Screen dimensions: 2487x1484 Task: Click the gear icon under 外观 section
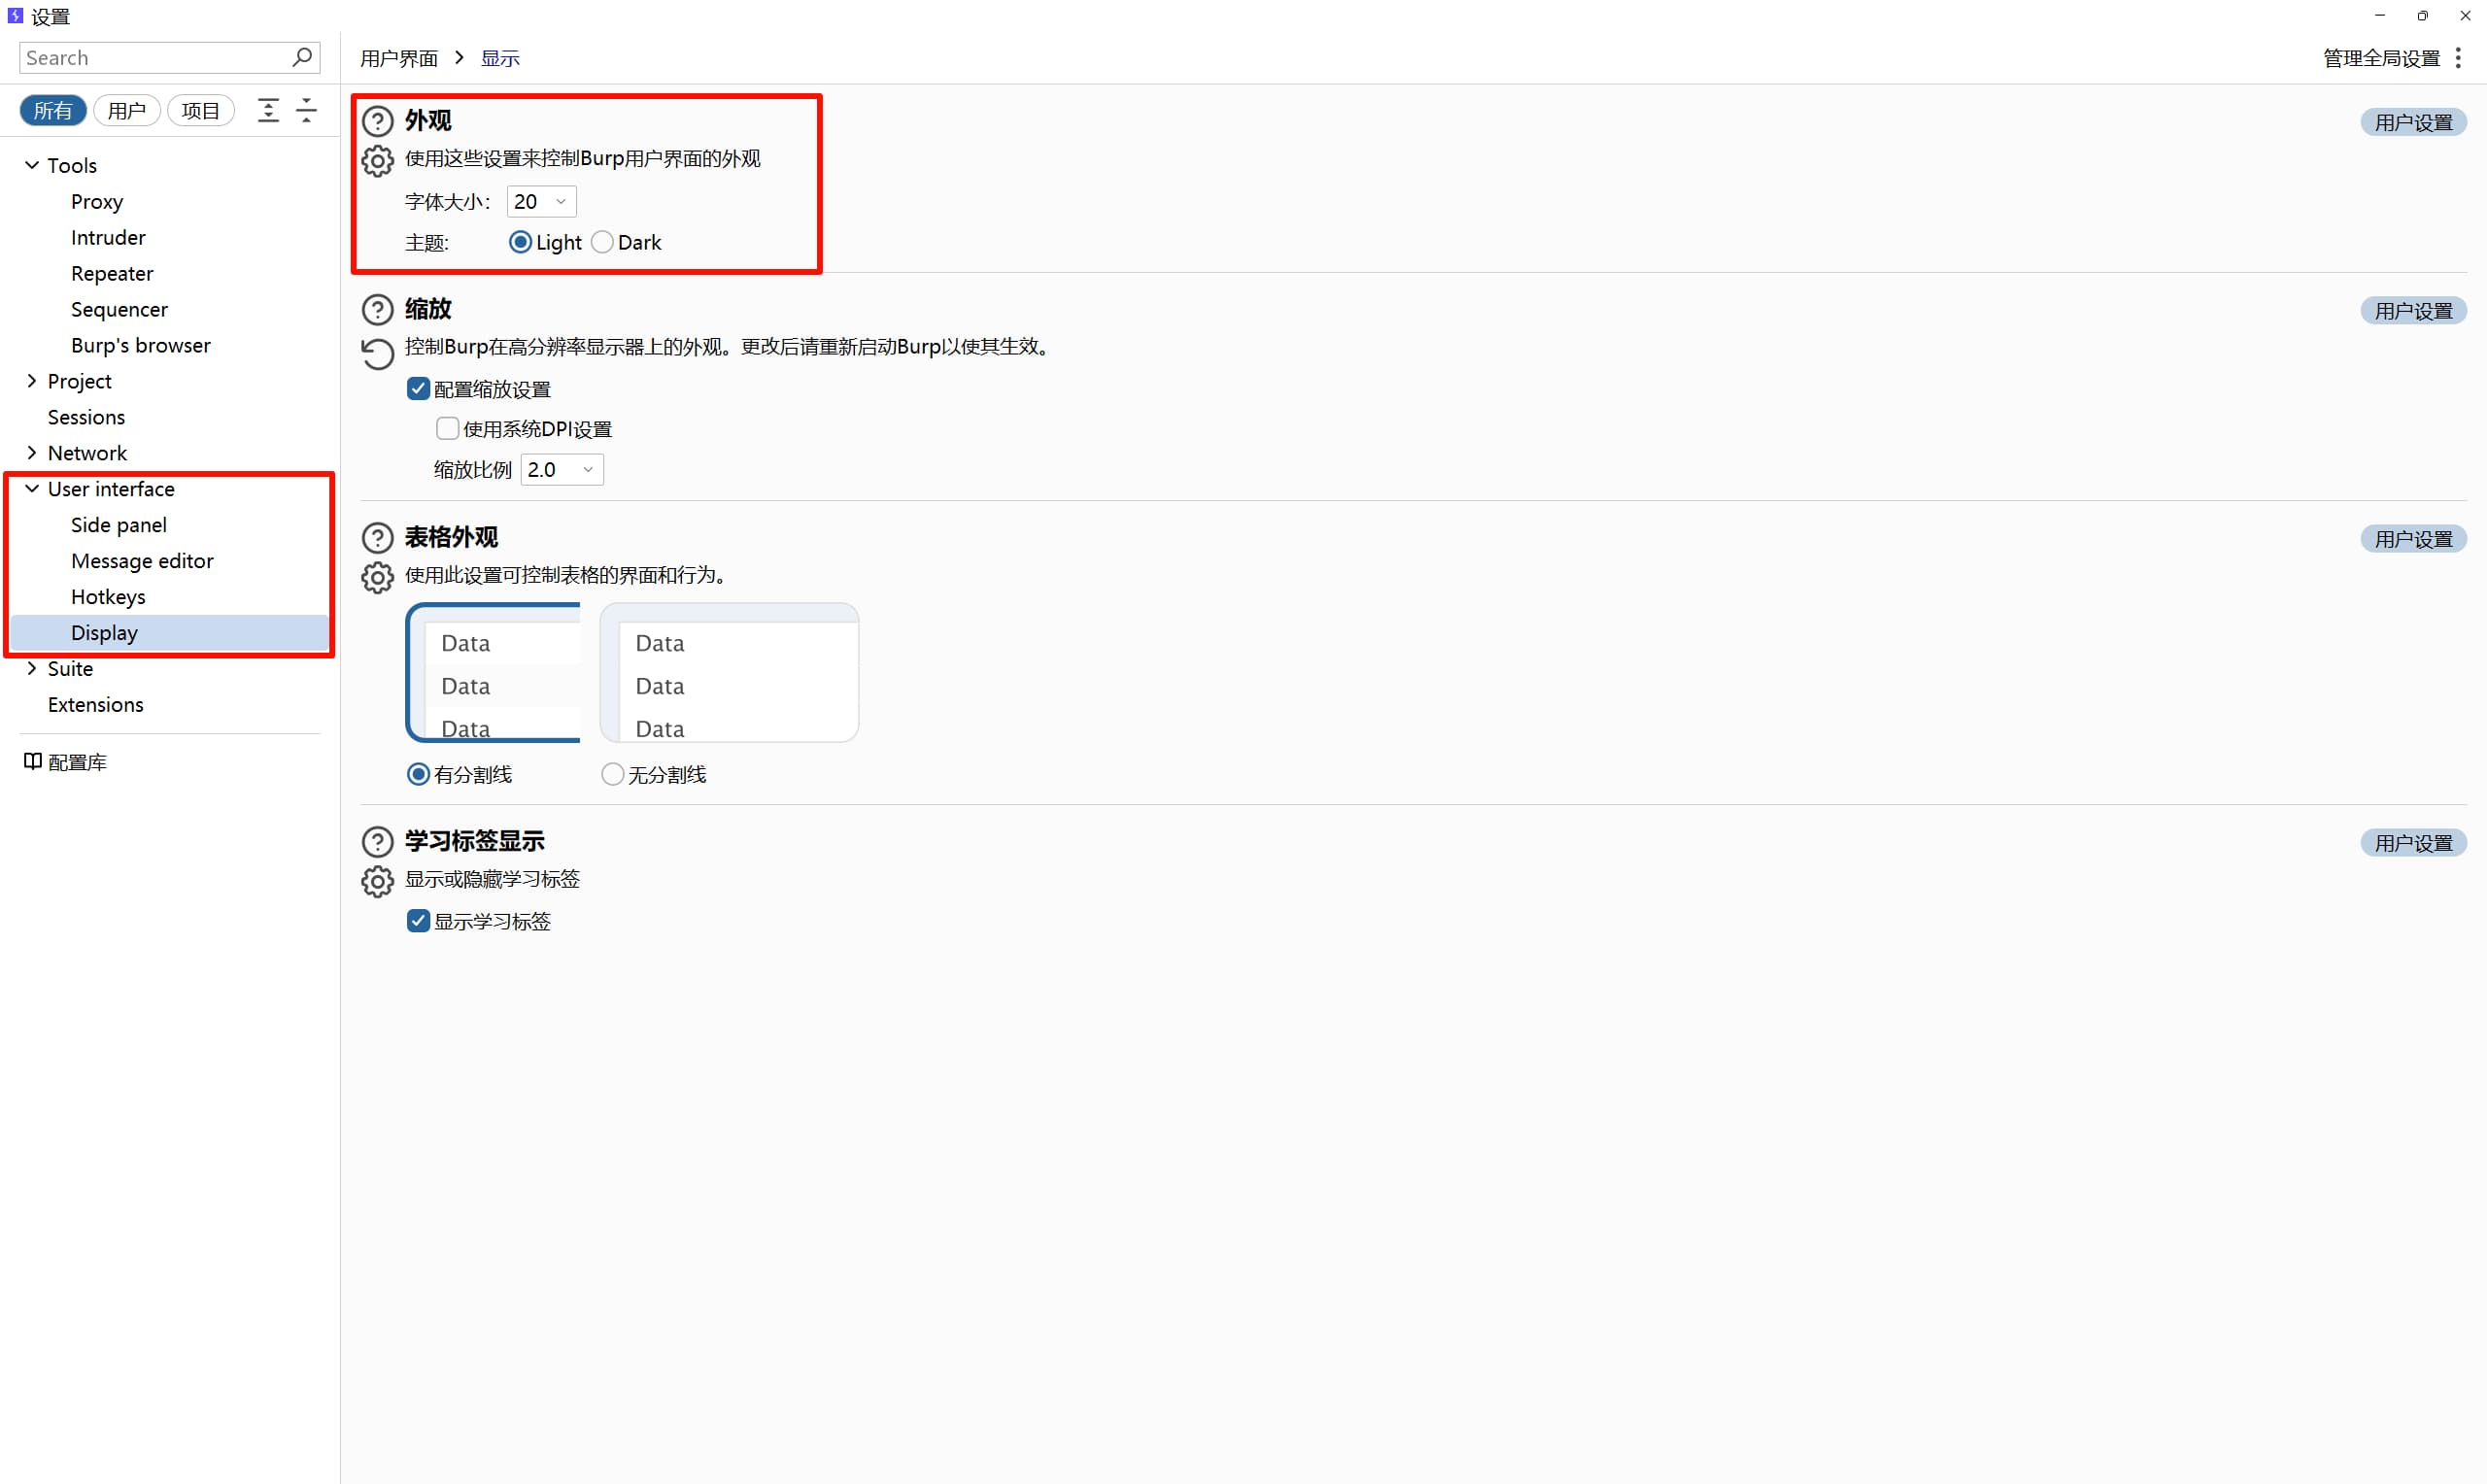377,160
